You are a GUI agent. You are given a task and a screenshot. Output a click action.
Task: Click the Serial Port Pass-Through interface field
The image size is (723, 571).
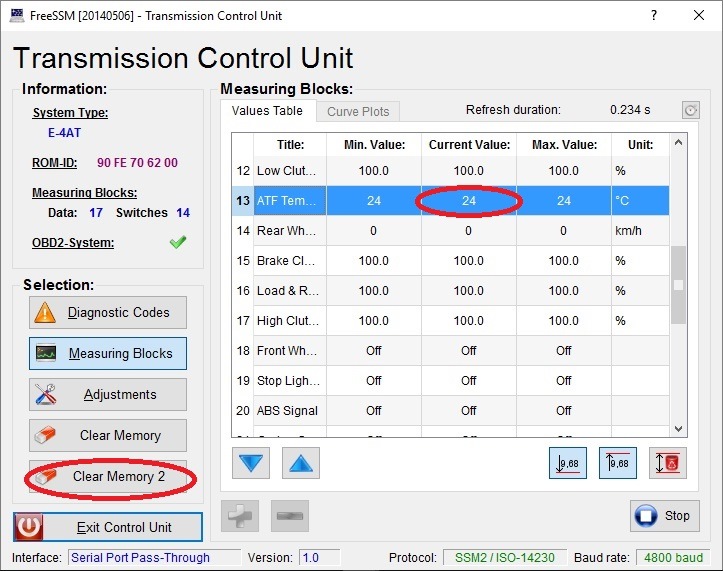[154, 558]
